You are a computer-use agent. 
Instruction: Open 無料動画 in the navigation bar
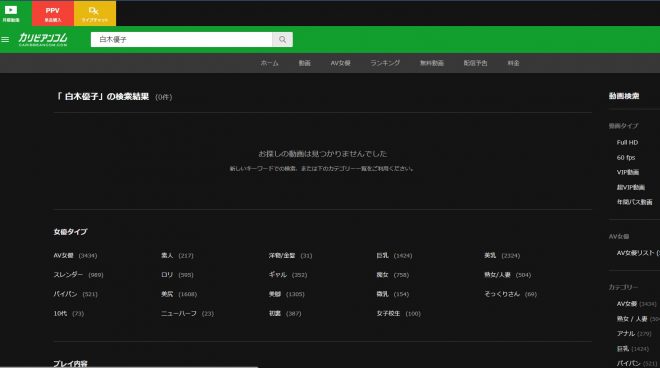point(432,63)
